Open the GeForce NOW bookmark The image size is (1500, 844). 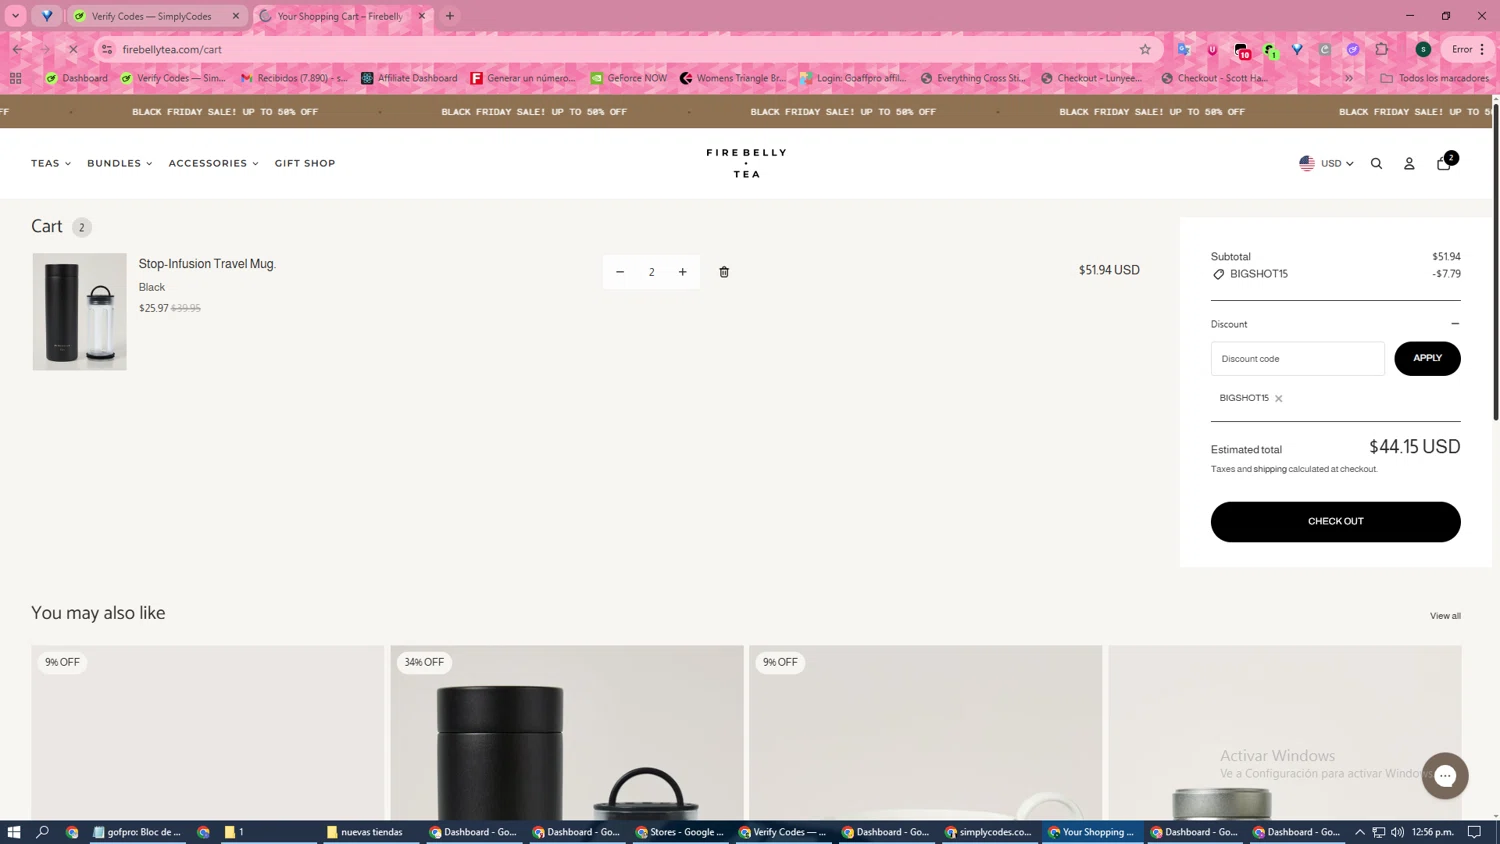pyautogui.click(x=628, y=78)
